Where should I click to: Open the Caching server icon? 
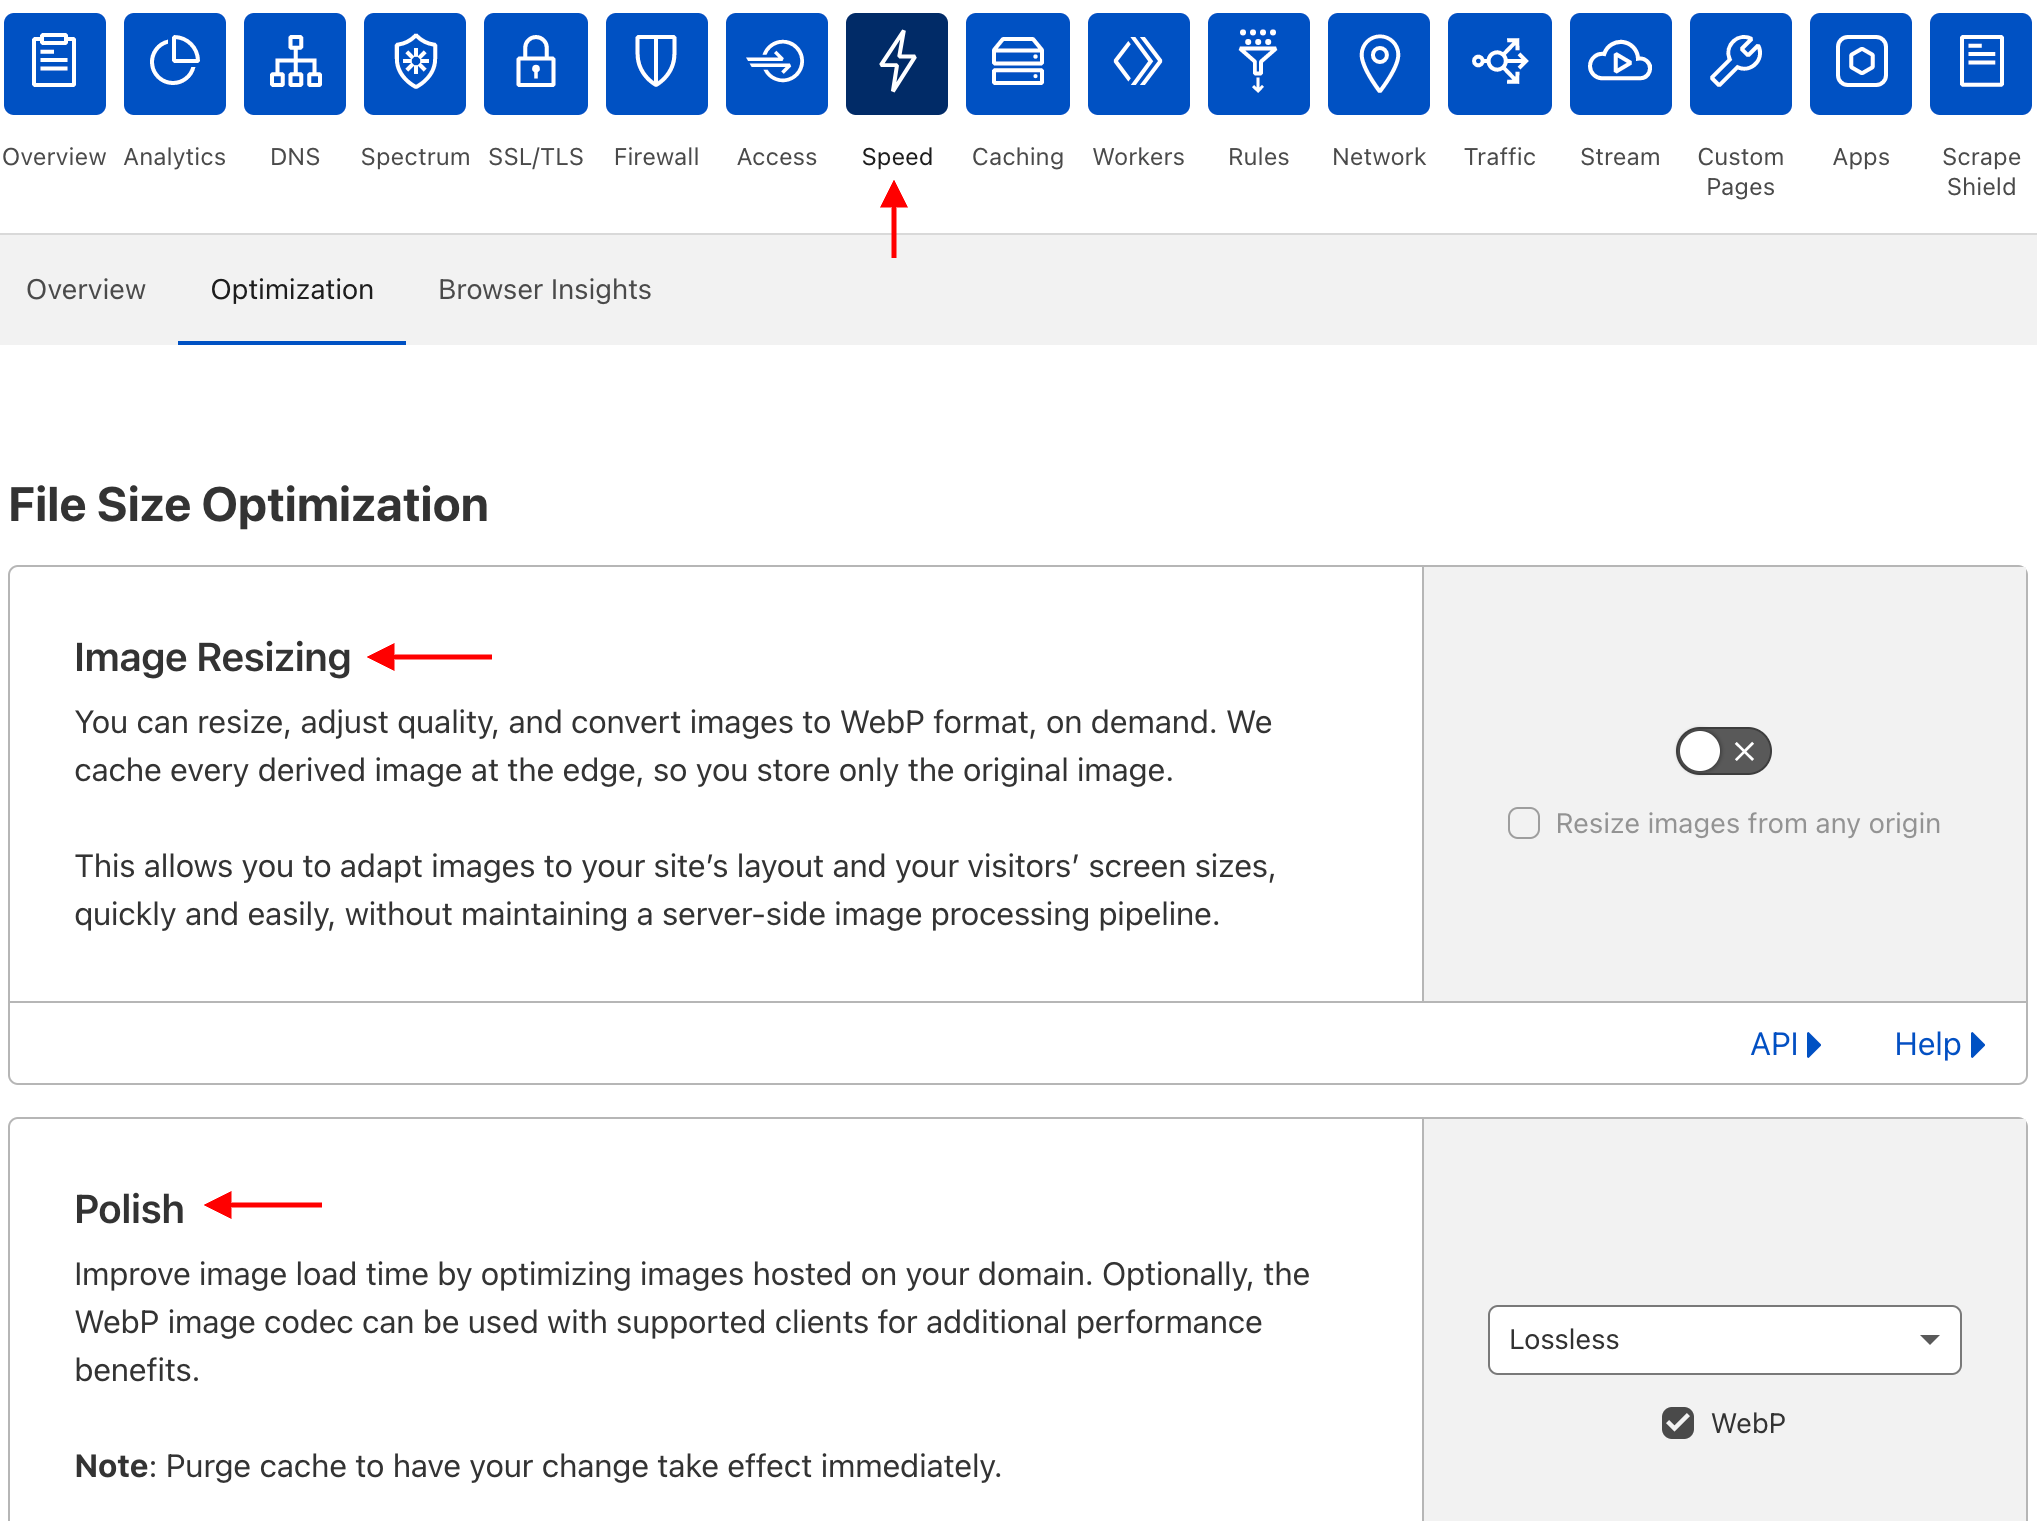pyautogui.click(x=1017, y=62)
